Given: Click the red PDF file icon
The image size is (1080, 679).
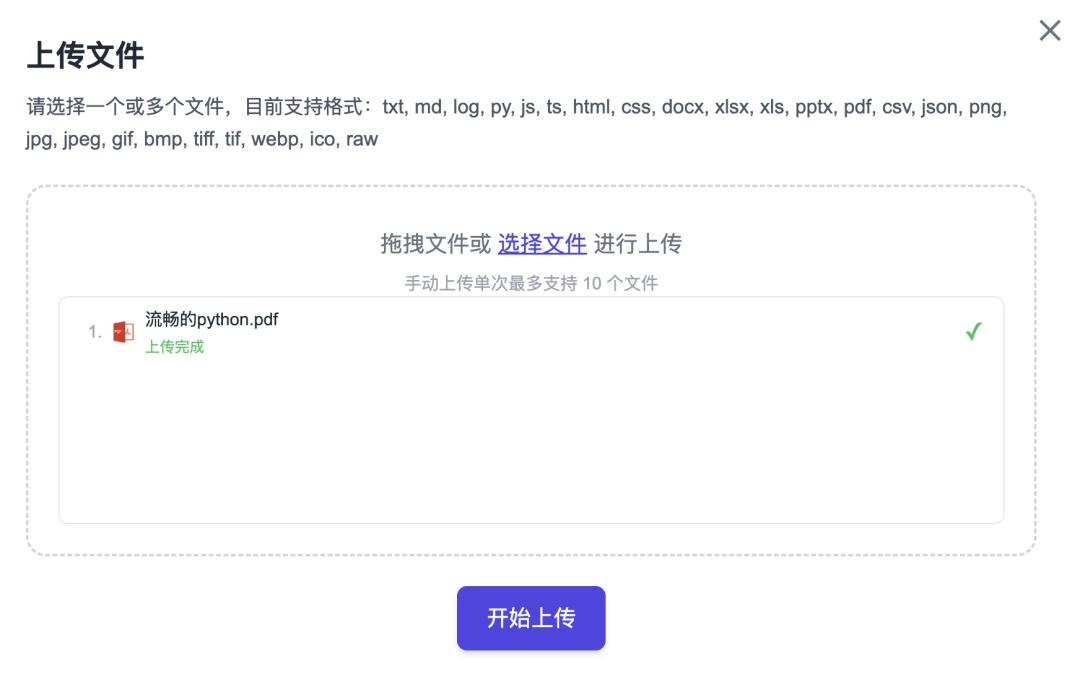Looking at the screenshot, I should point(123,332).
